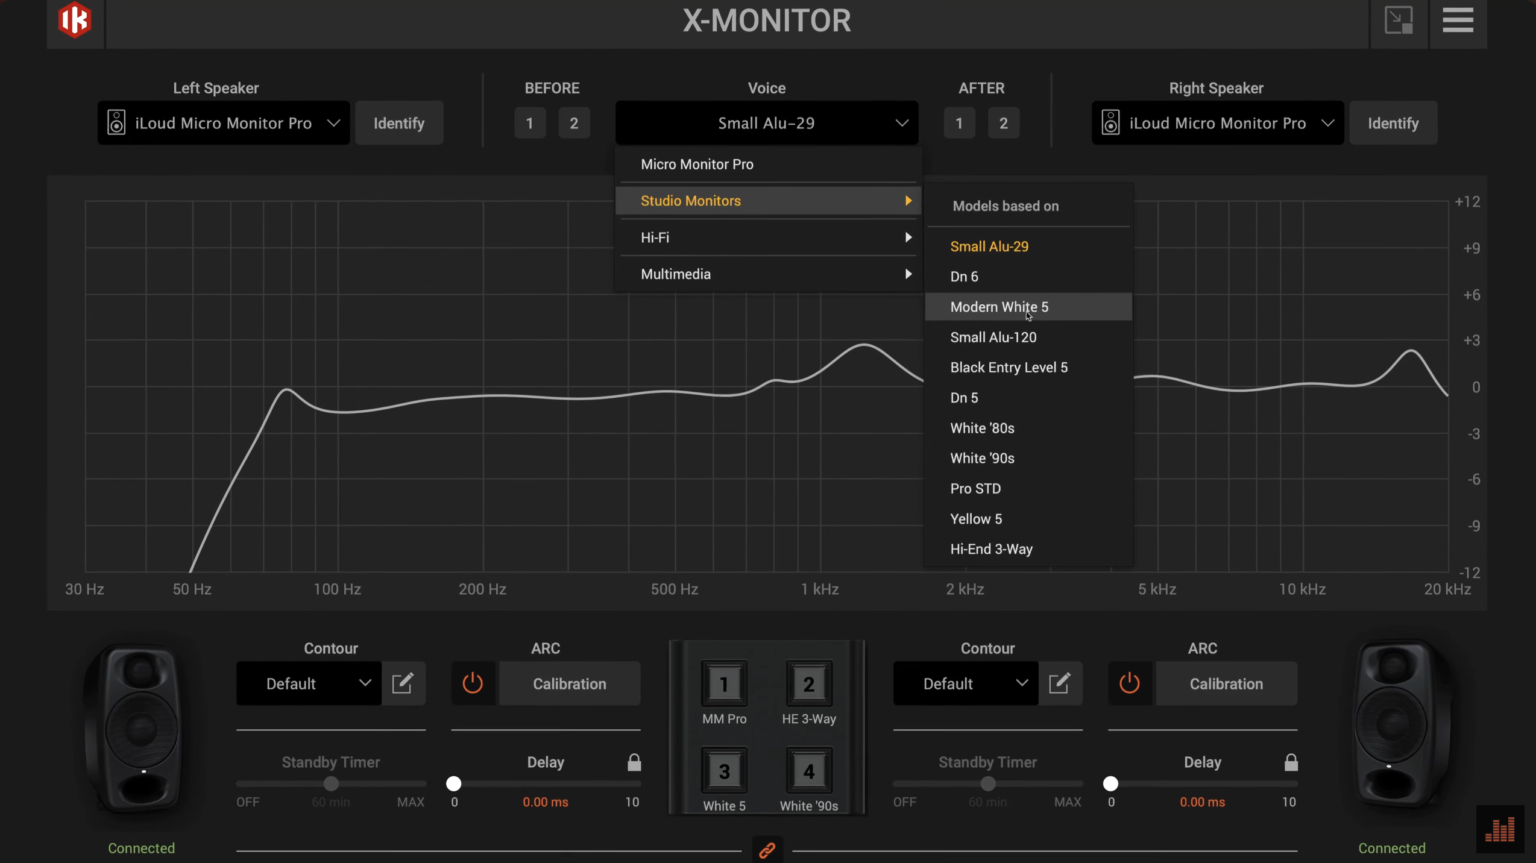Choose Micro Monitor Pro voice
Image resolution: width=1536 pixels, height=863 pixels.
point(768,164)
